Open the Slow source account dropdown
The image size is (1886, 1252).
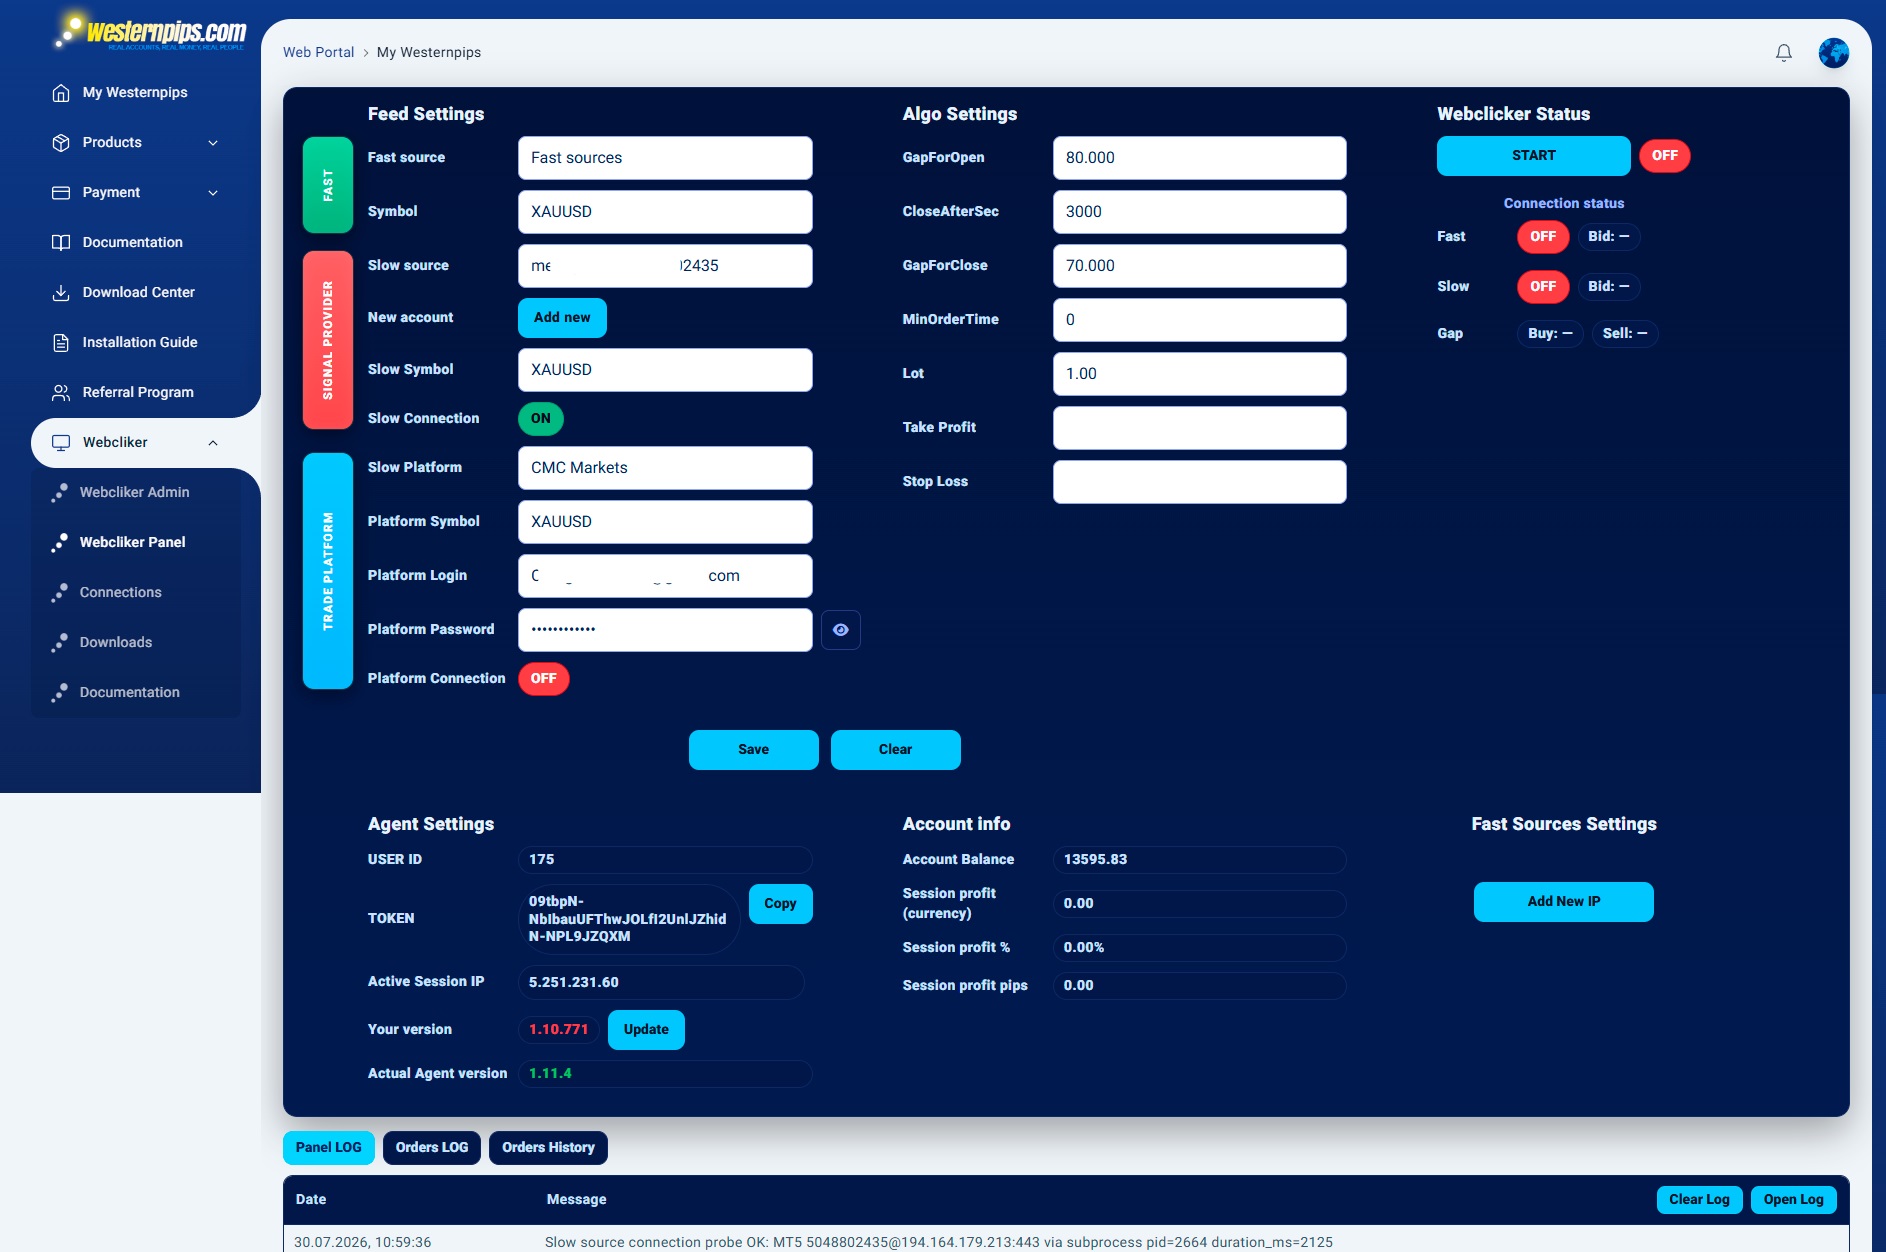pyautogui.click(x=665, y=266)
